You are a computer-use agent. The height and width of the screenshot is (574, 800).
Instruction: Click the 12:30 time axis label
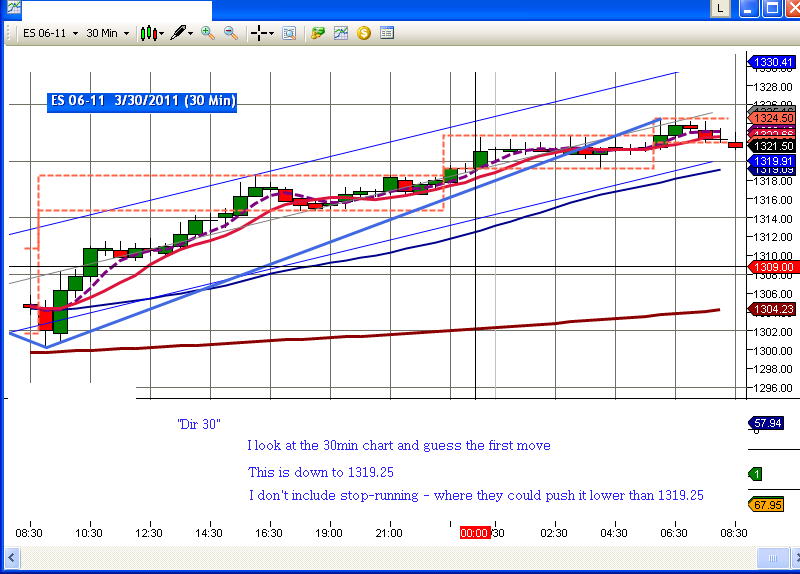(149, 533)
